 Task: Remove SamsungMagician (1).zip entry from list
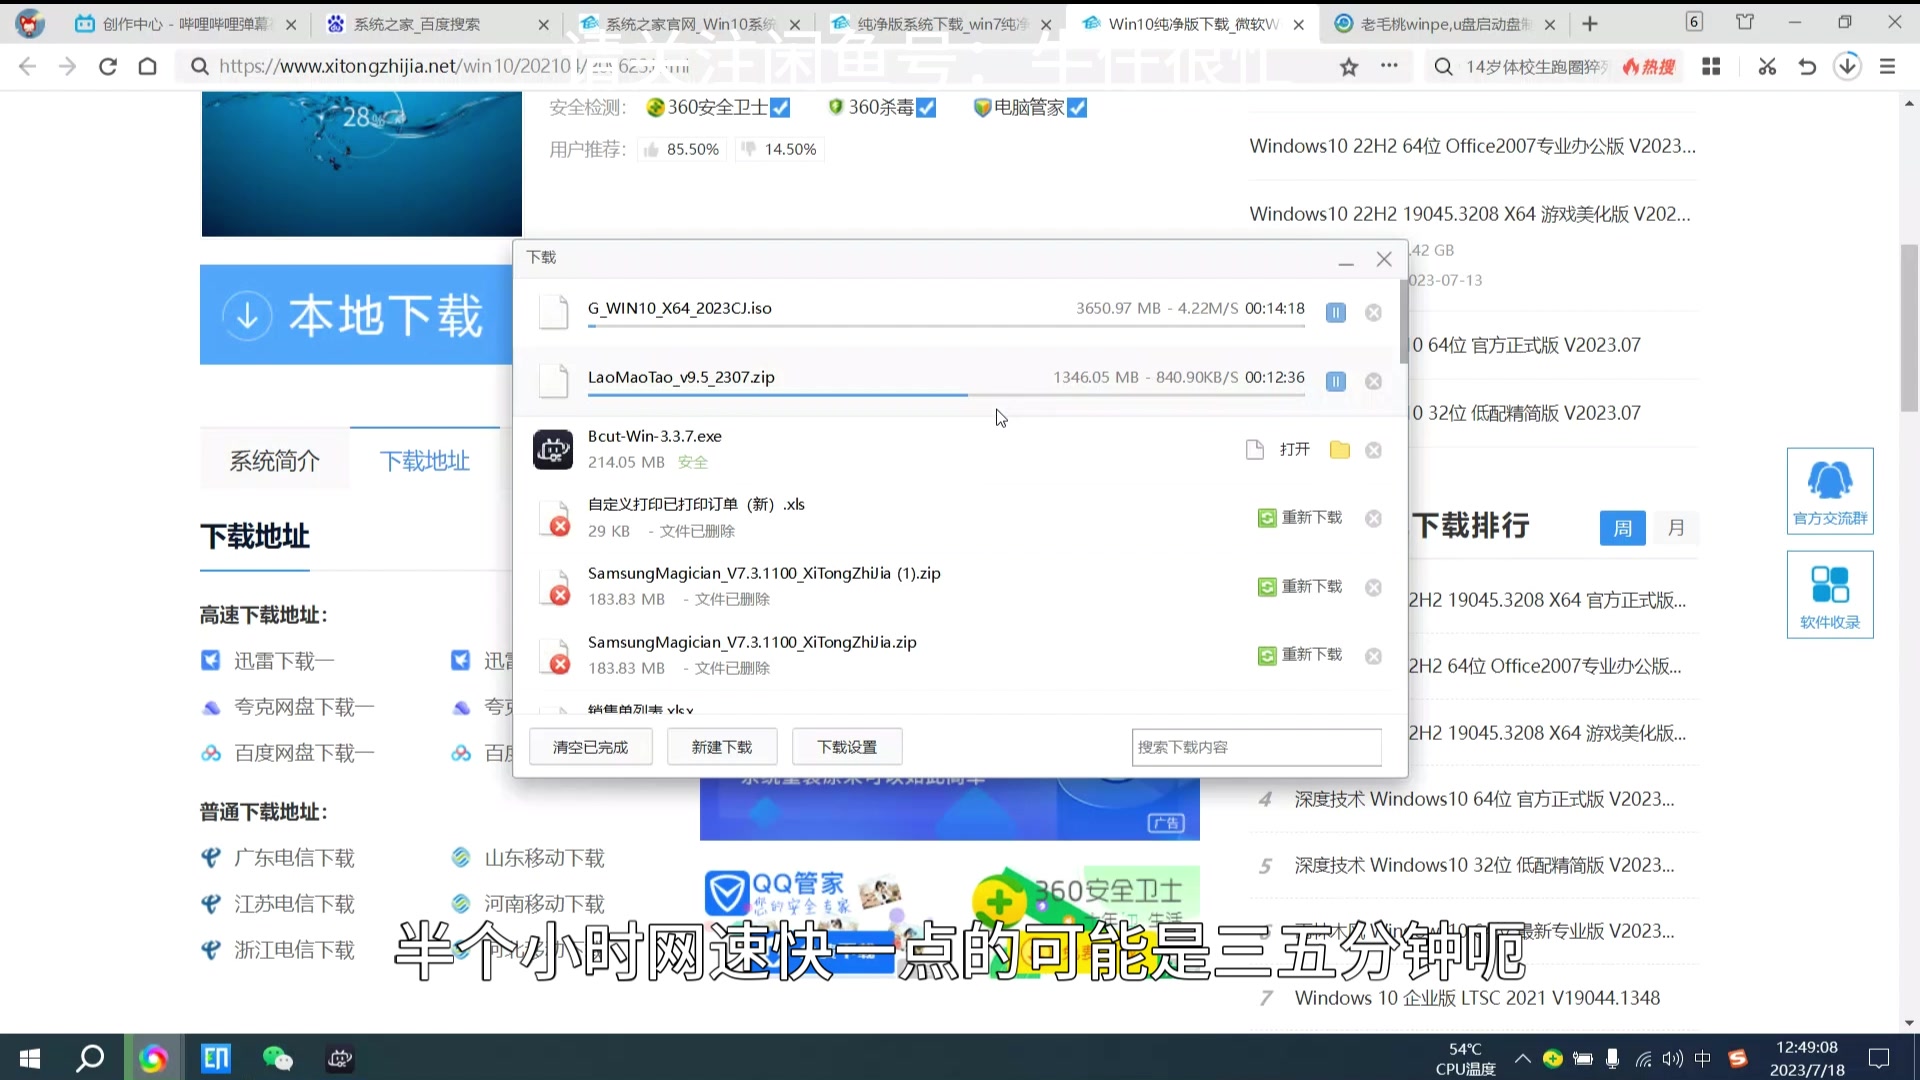click(1373, 587)
